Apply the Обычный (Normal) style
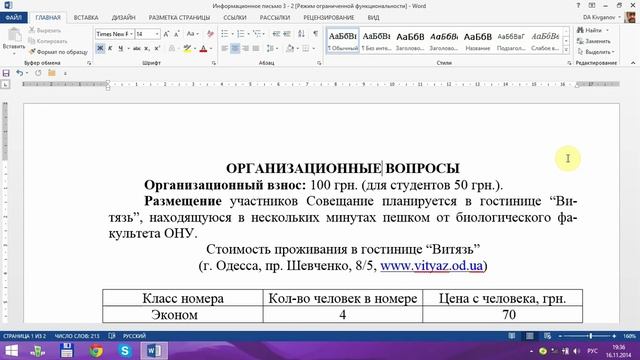This screenshot has height=360, width=640. tap(343, 40)
